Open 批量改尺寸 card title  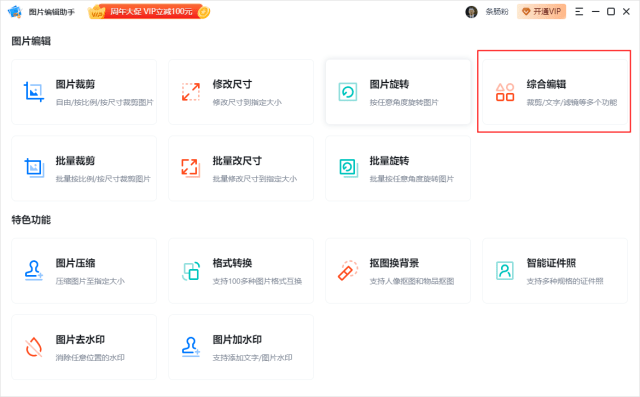237,161
